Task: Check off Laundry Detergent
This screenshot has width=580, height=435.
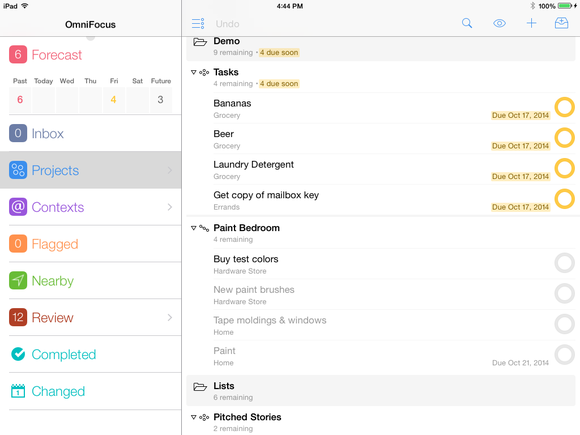Action: pos(564,168)
